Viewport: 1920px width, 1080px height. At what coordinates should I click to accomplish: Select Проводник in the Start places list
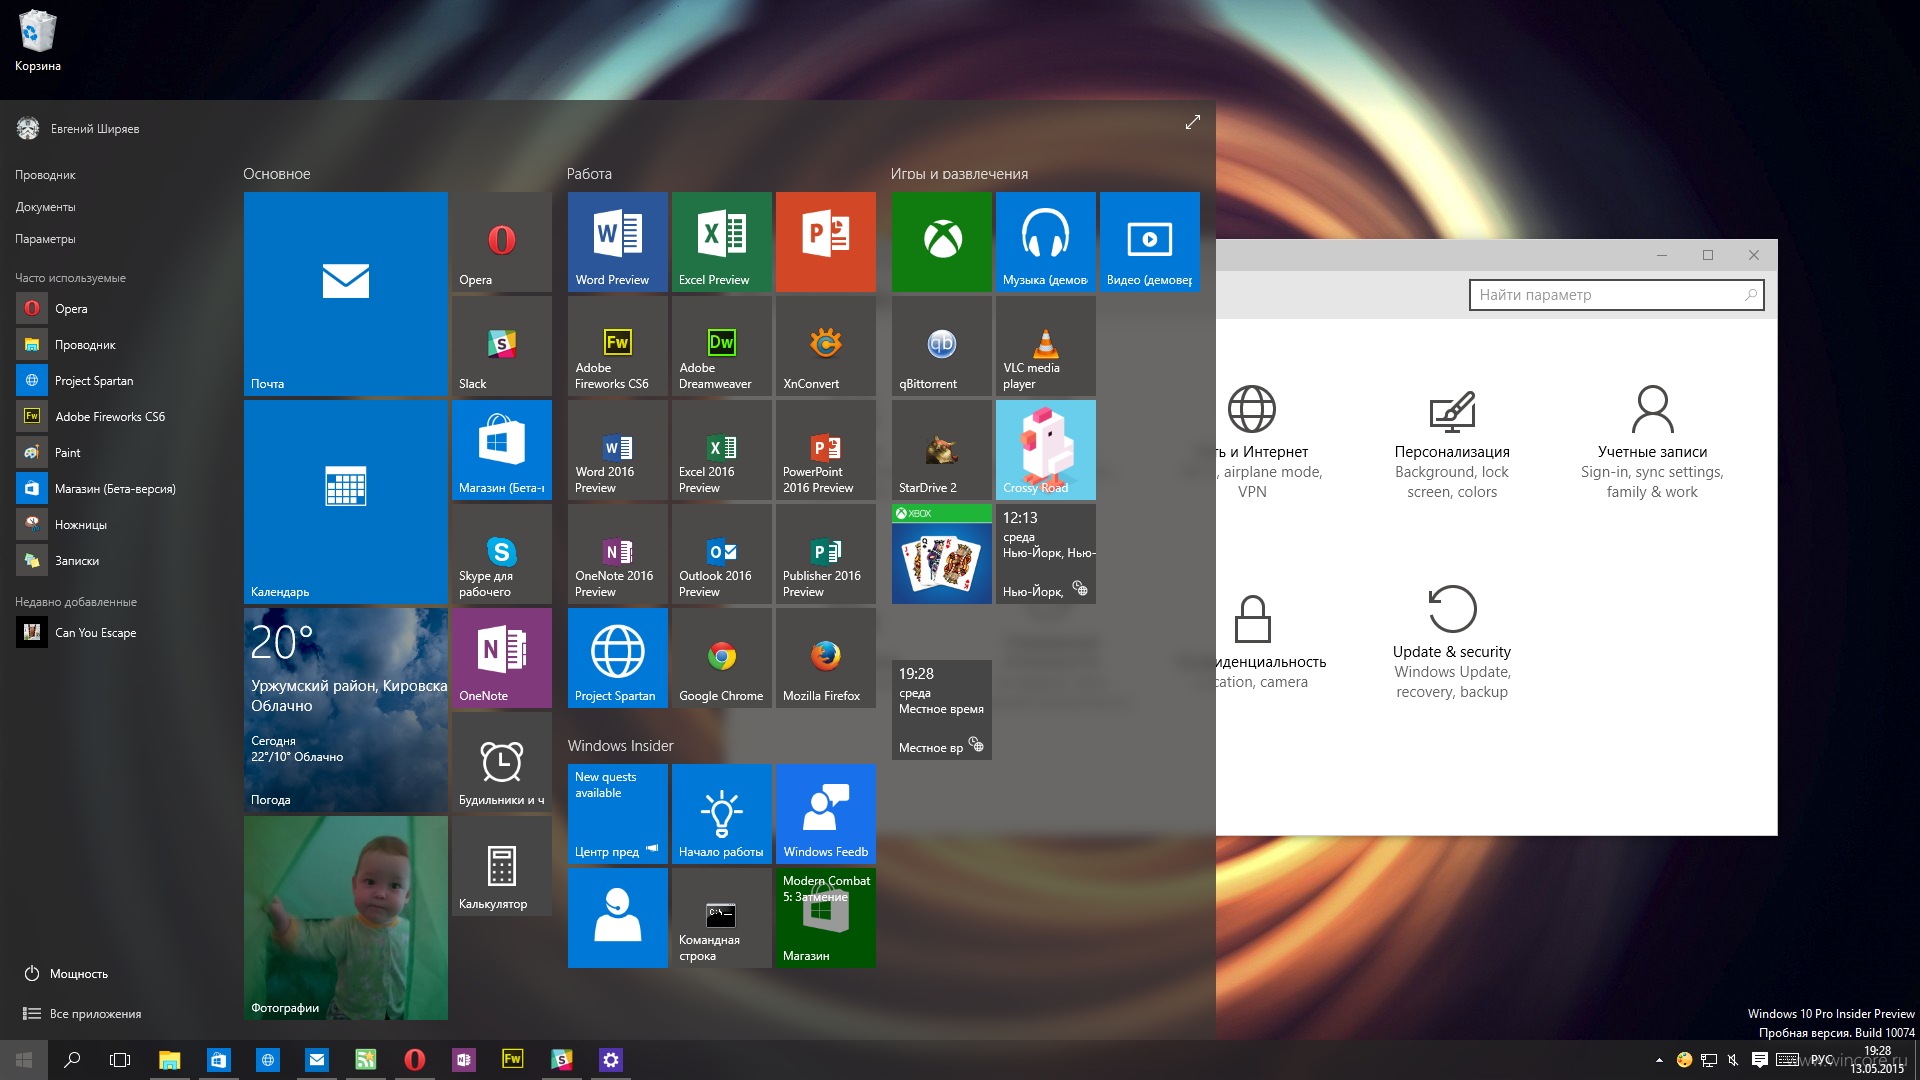(x=45, y=175)
